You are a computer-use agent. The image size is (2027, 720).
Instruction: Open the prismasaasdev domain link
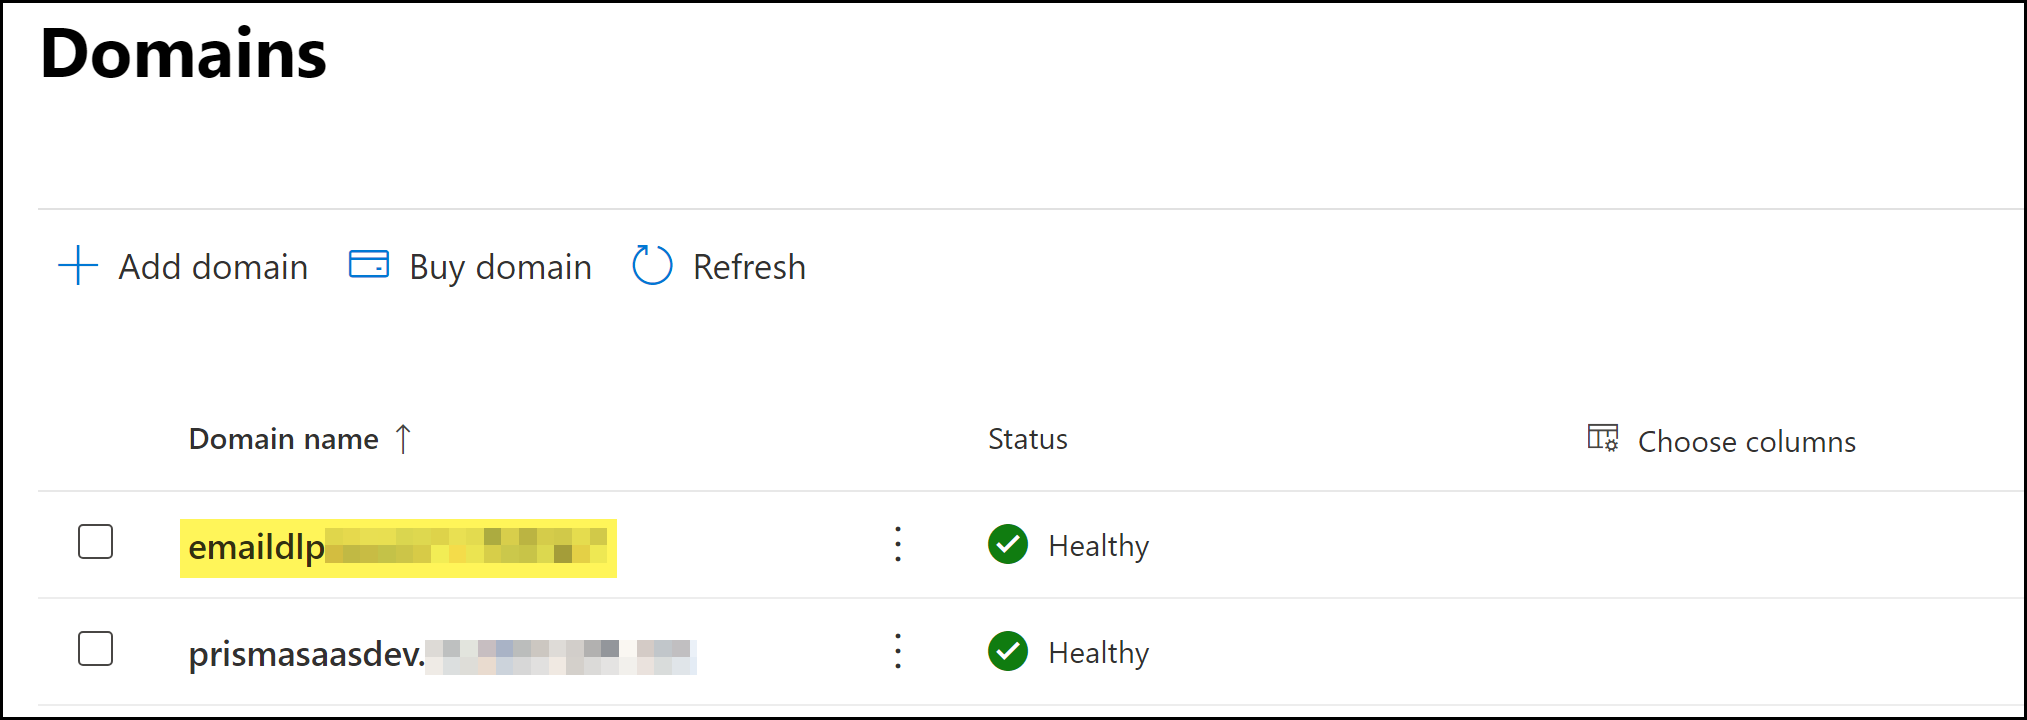click(x=306, y=654)
